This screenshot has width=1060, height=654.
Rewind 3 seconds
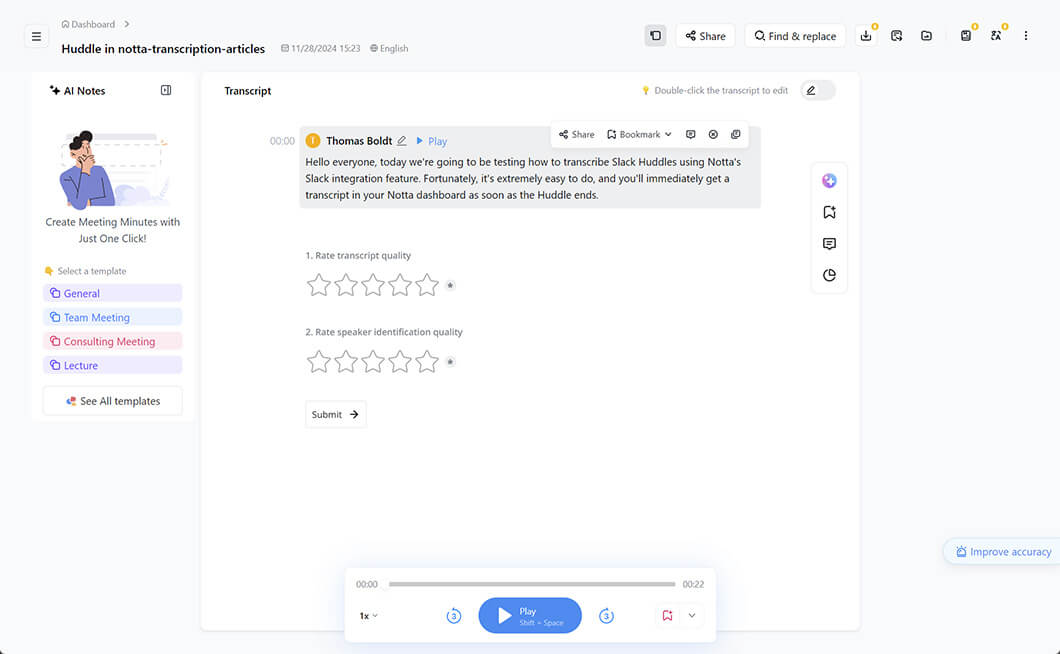coord(454,615)
